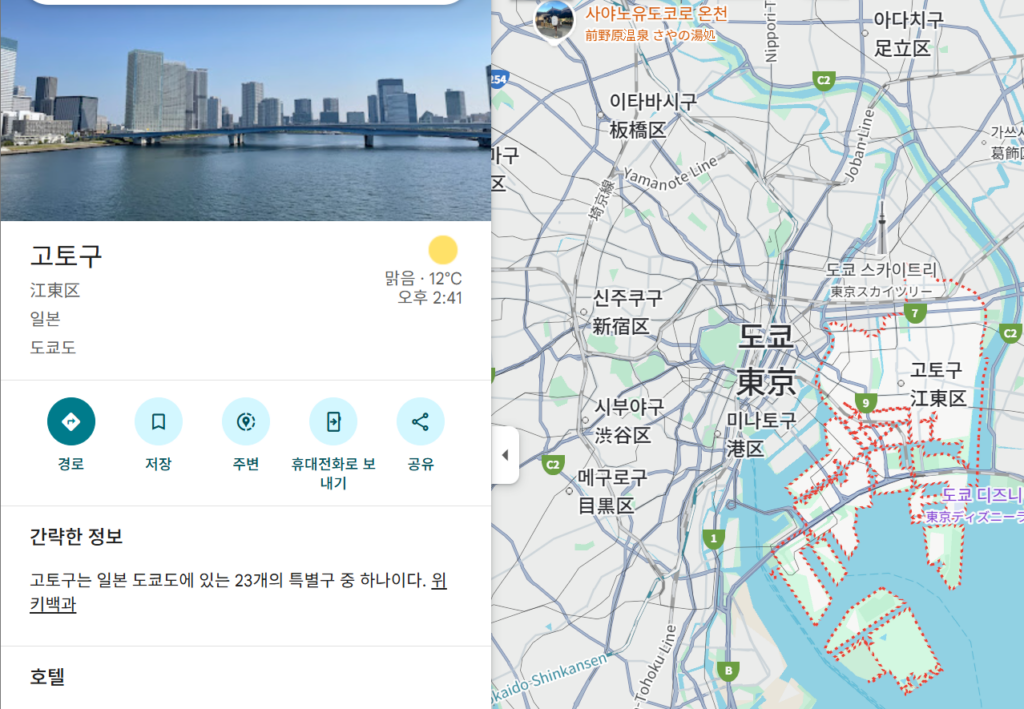Select the 미나토구 district label
The height and width of the screenshot is (709, 1024).
(761, 433)
